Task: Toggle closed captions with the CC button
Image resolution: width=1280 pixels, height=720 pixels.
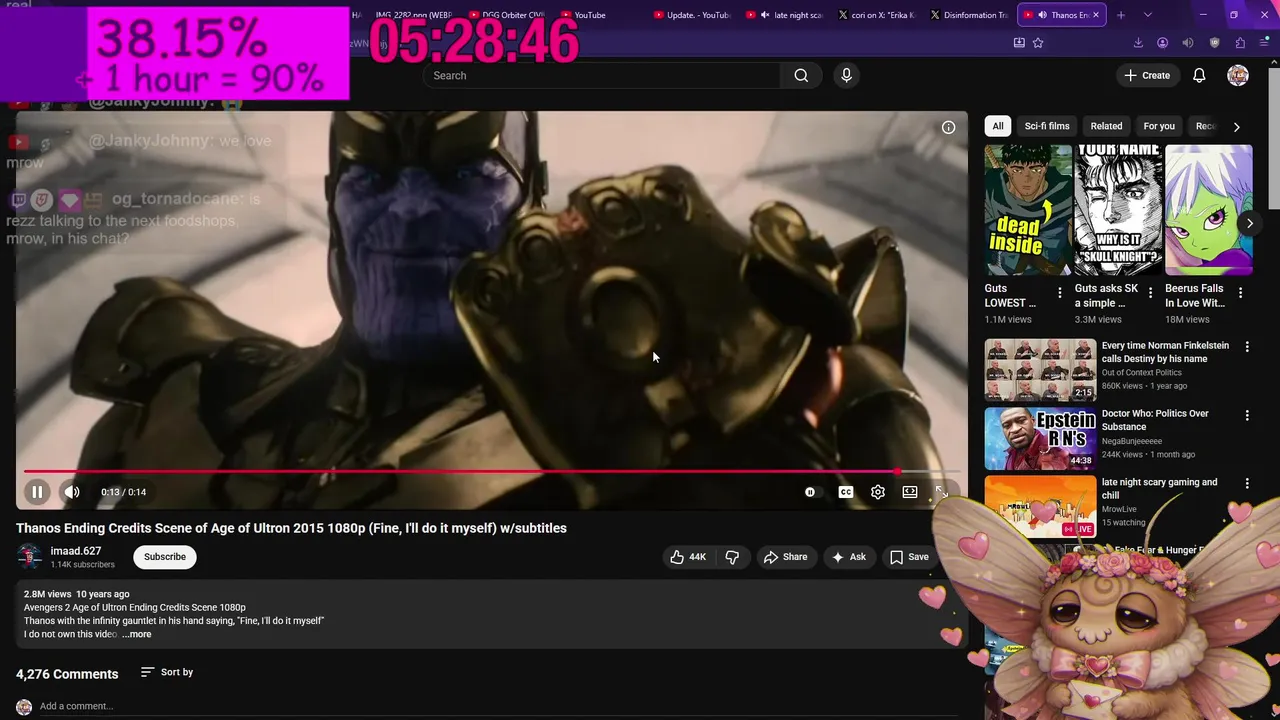Action: point(846,492)
